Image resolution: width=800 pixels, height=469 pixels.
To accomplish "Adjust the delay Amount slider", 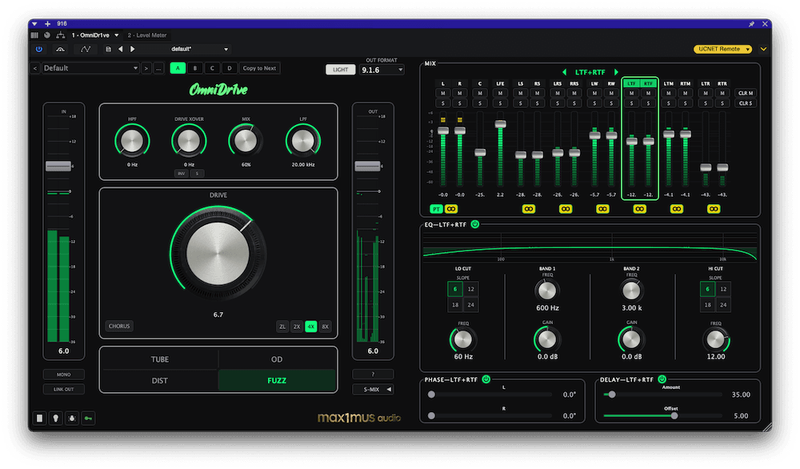I will pyautogui.click(x=662, y=394).
